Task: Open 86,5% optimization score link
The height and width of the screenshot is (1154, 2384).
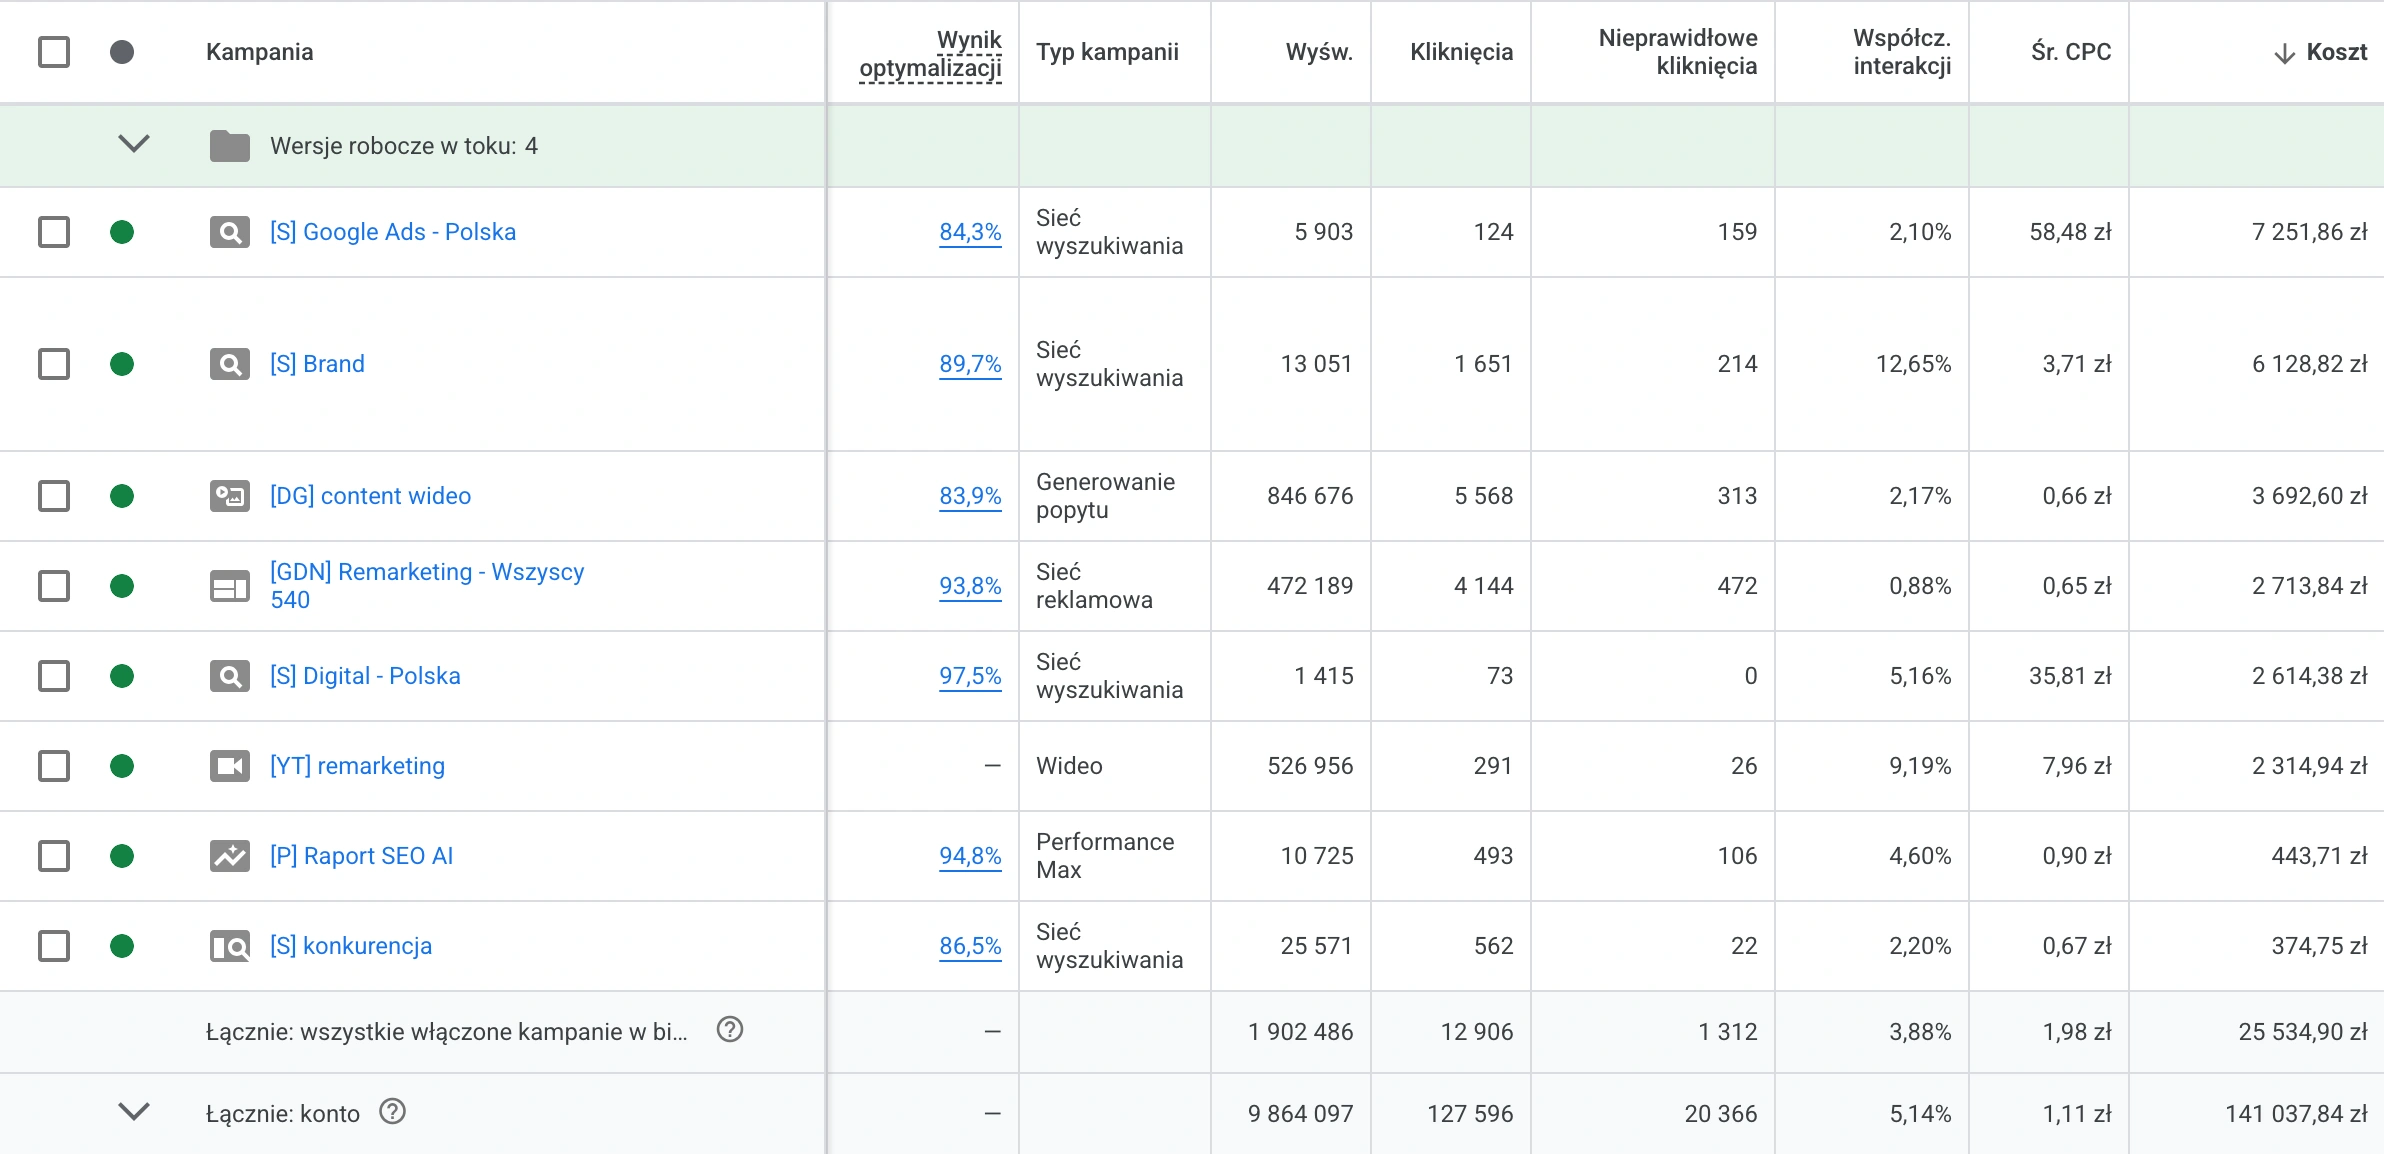Action: click(970, 946)
